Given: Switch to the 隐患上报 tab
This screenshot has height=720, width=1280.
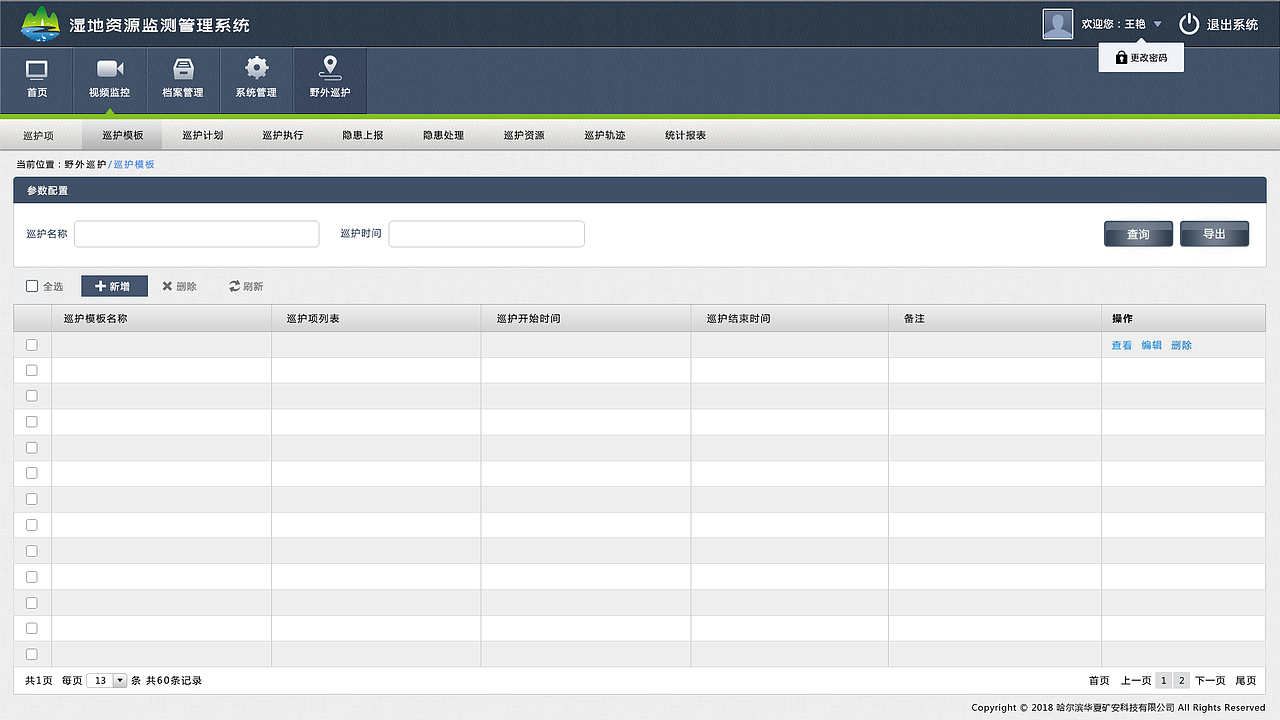Looking at the screenshot, I should (x=363, y=135).
